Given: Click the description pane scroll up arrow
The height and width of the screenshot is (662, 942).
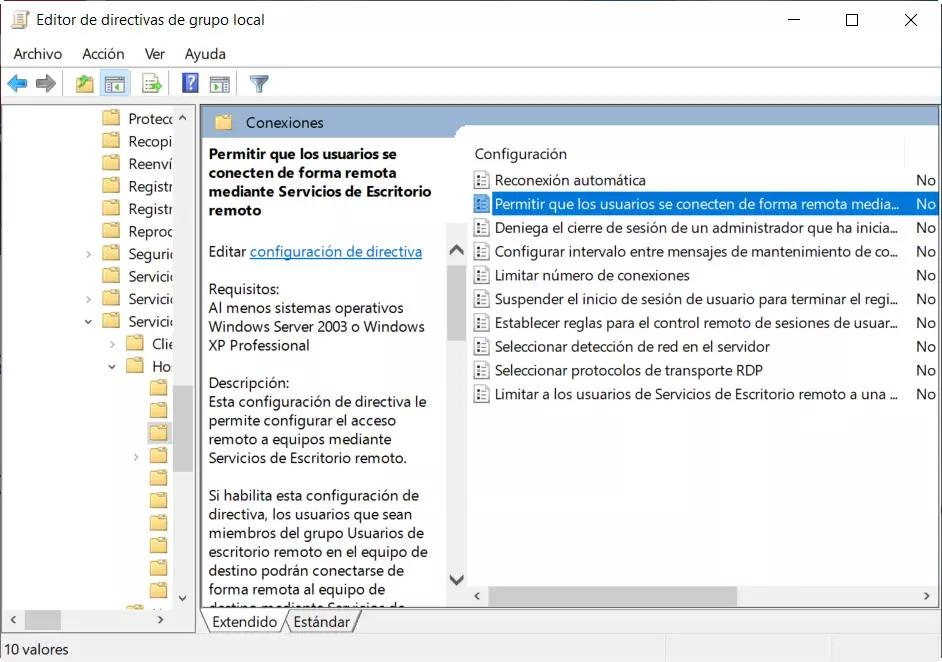Looking at the screenshot, I should click(457, 250).
